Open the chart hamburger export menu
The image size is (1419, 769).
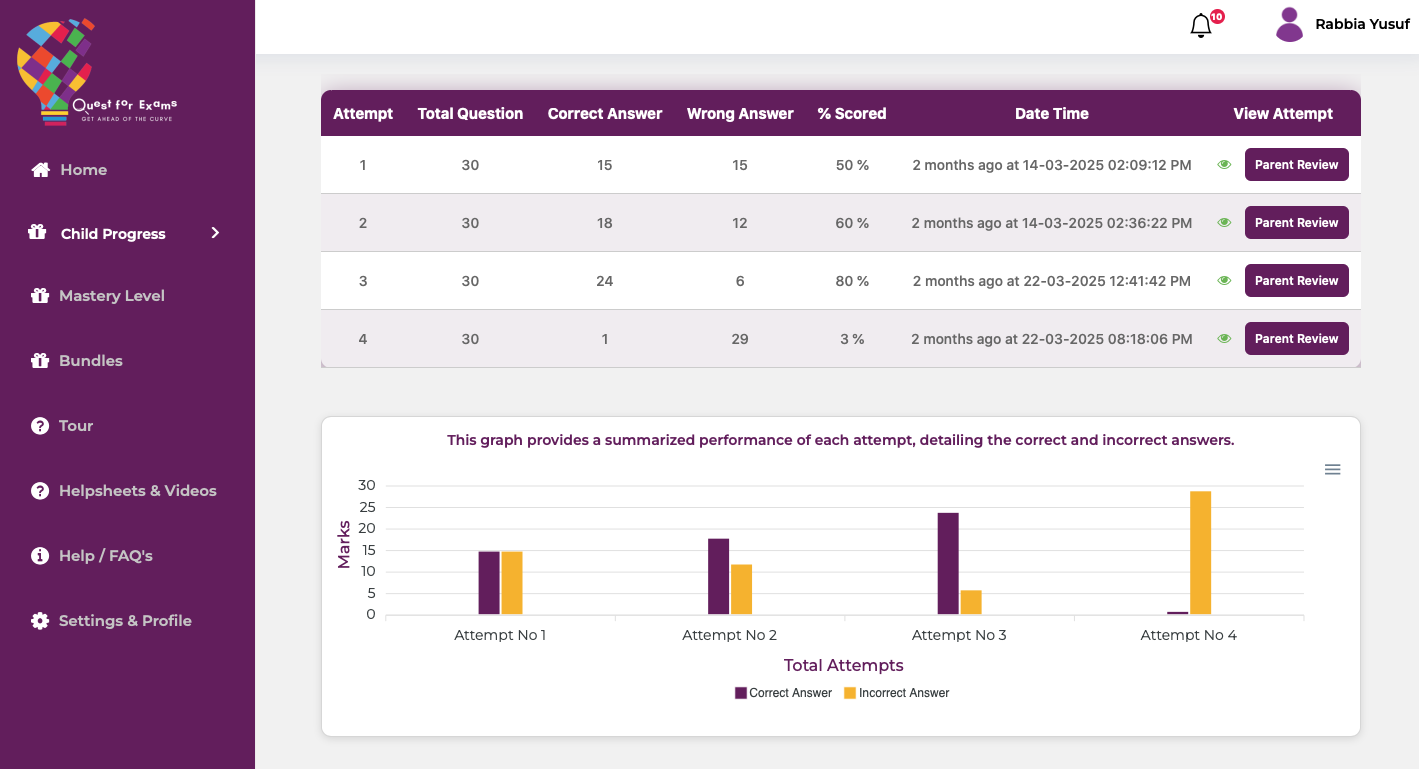coord(1332,470)
